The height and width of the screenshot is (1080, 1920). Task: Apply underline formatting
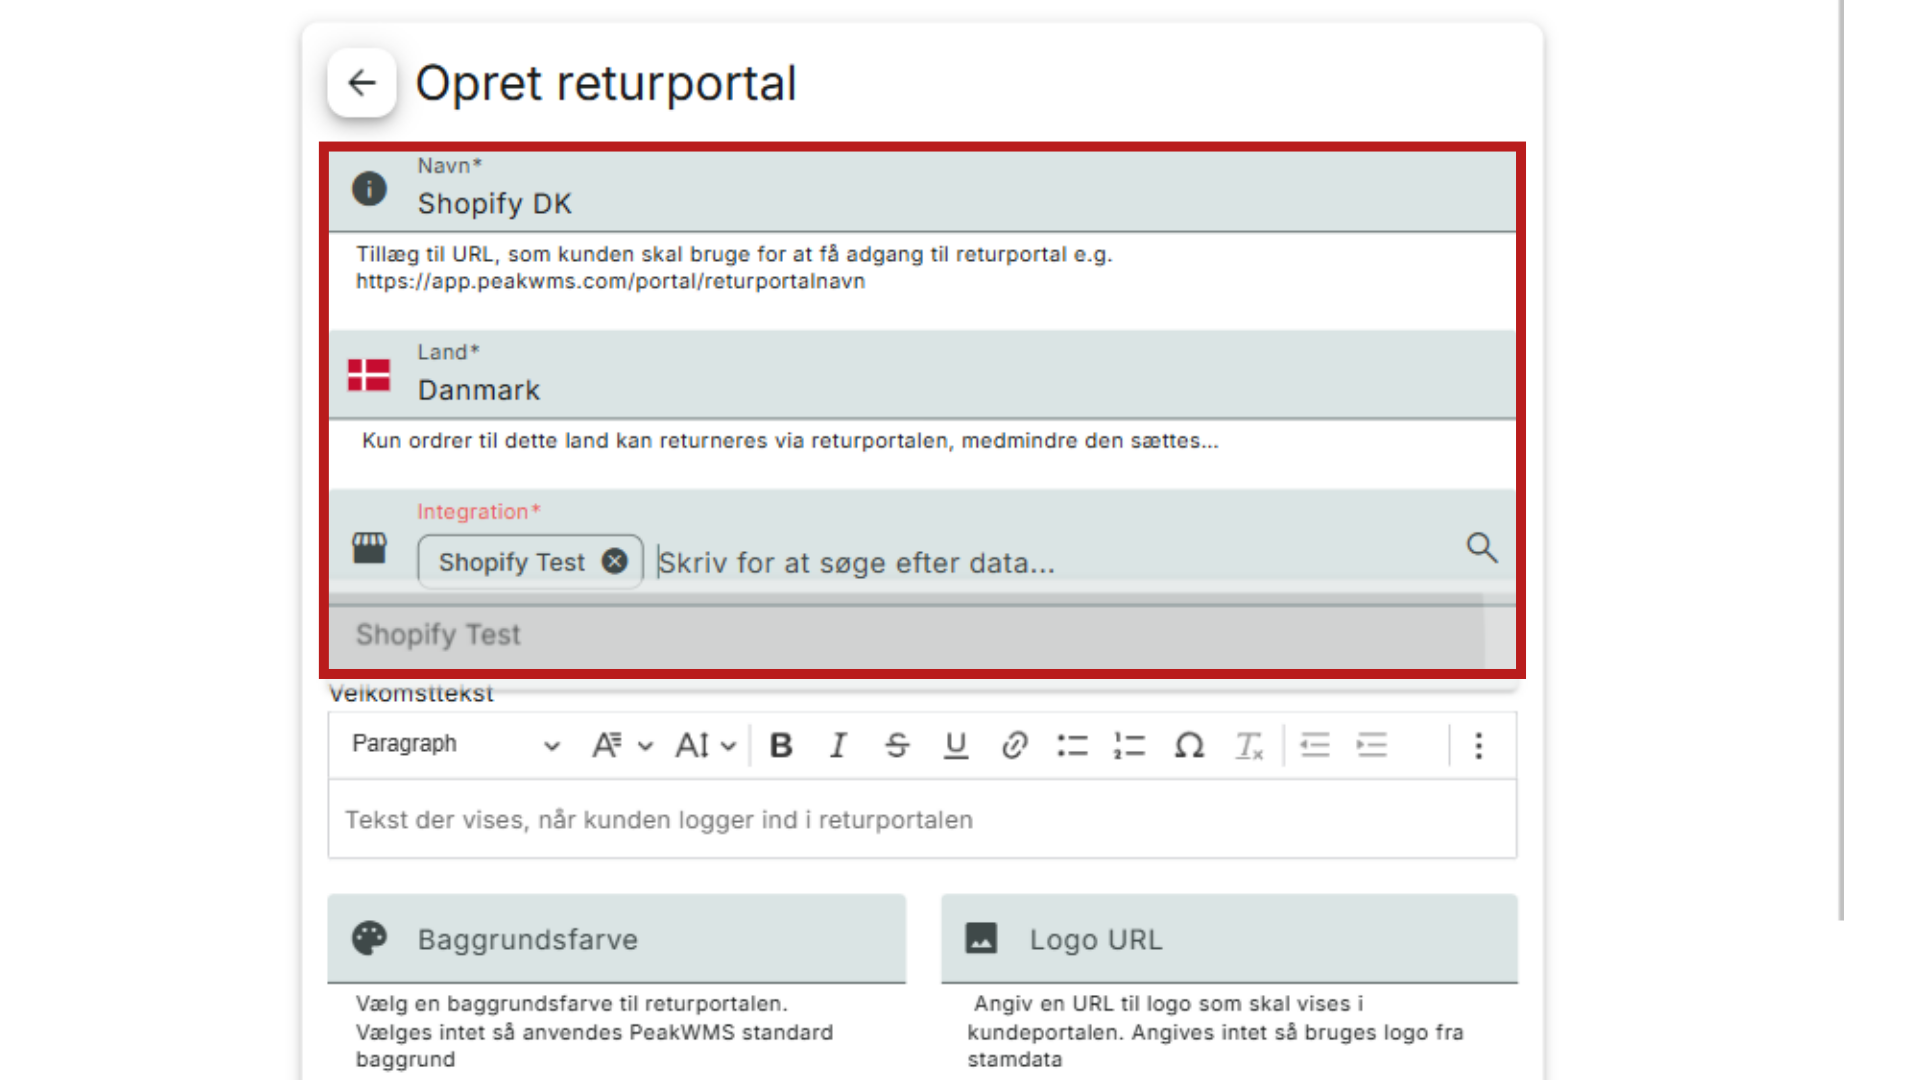956,745
